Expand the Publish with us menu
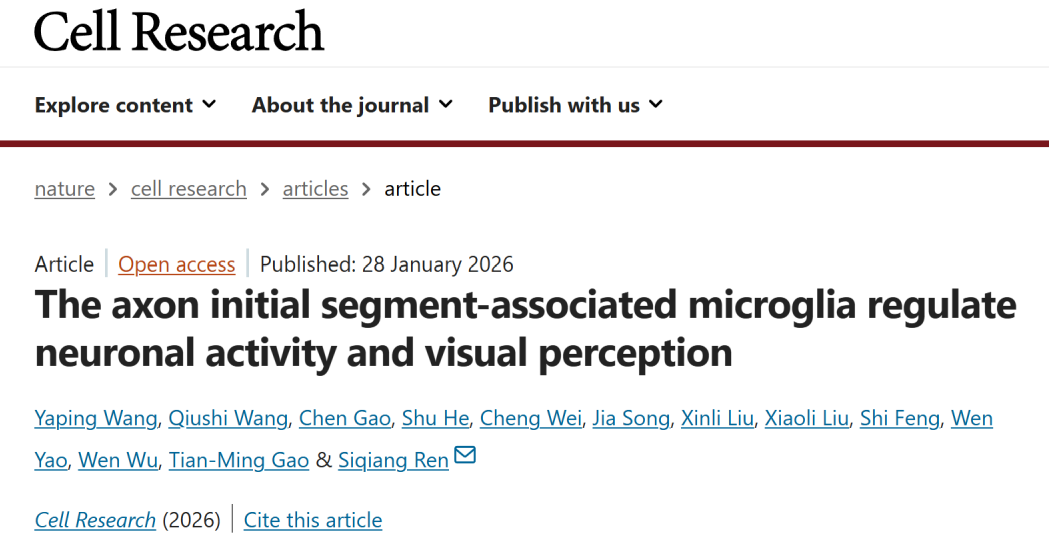Image resolution: width=1049 pixels, height=534 pixels. coord(575,105)
